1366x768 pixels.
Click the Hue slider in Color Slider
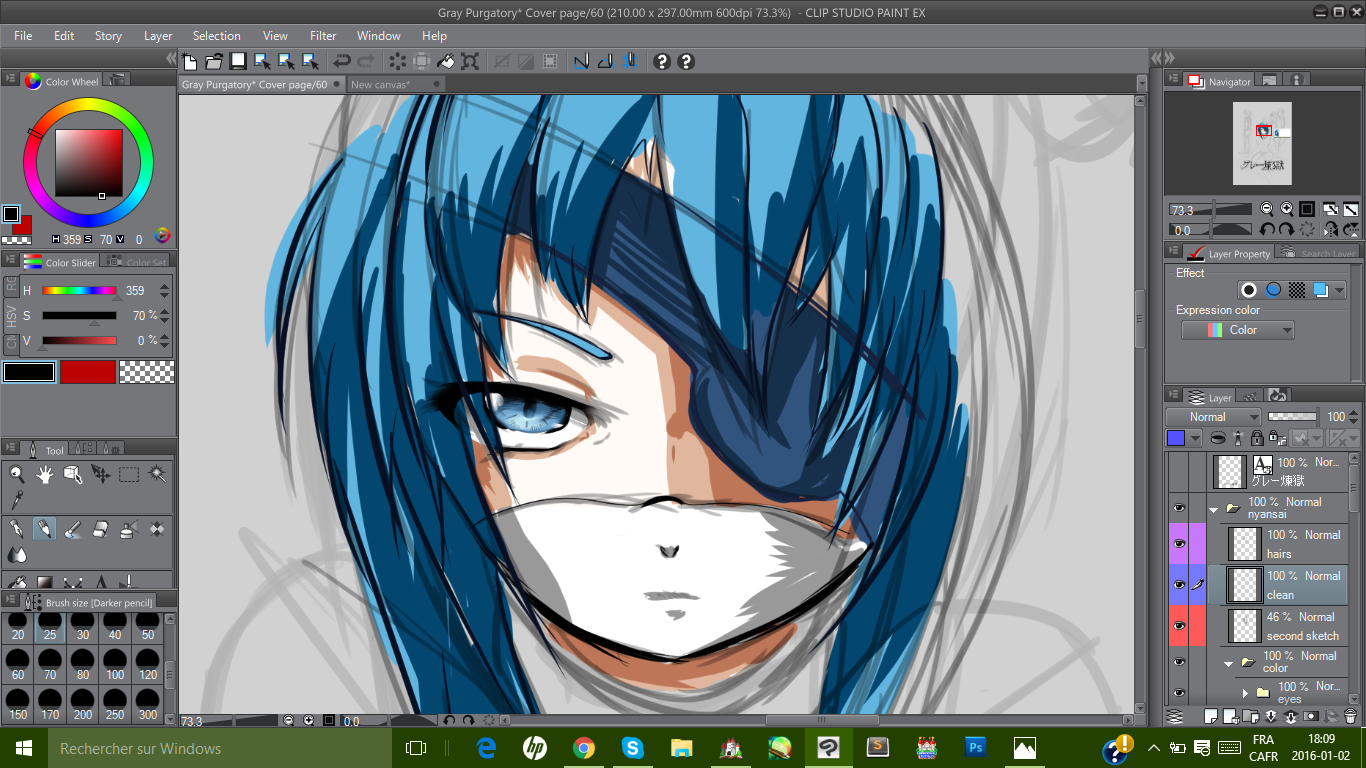click(x=80, y=291)
